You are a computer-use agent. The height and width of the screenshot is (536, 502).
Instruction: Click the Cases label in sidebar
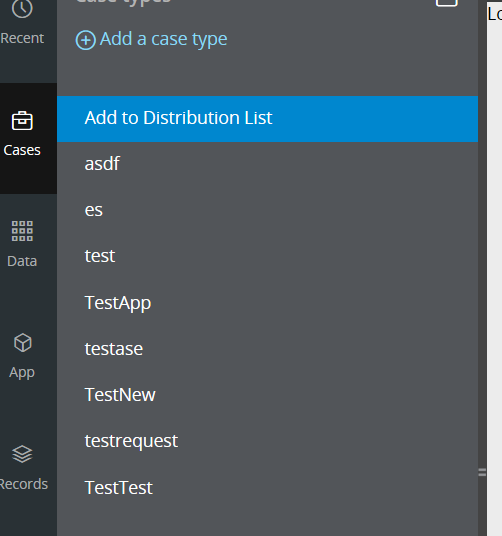coord(22,150)
